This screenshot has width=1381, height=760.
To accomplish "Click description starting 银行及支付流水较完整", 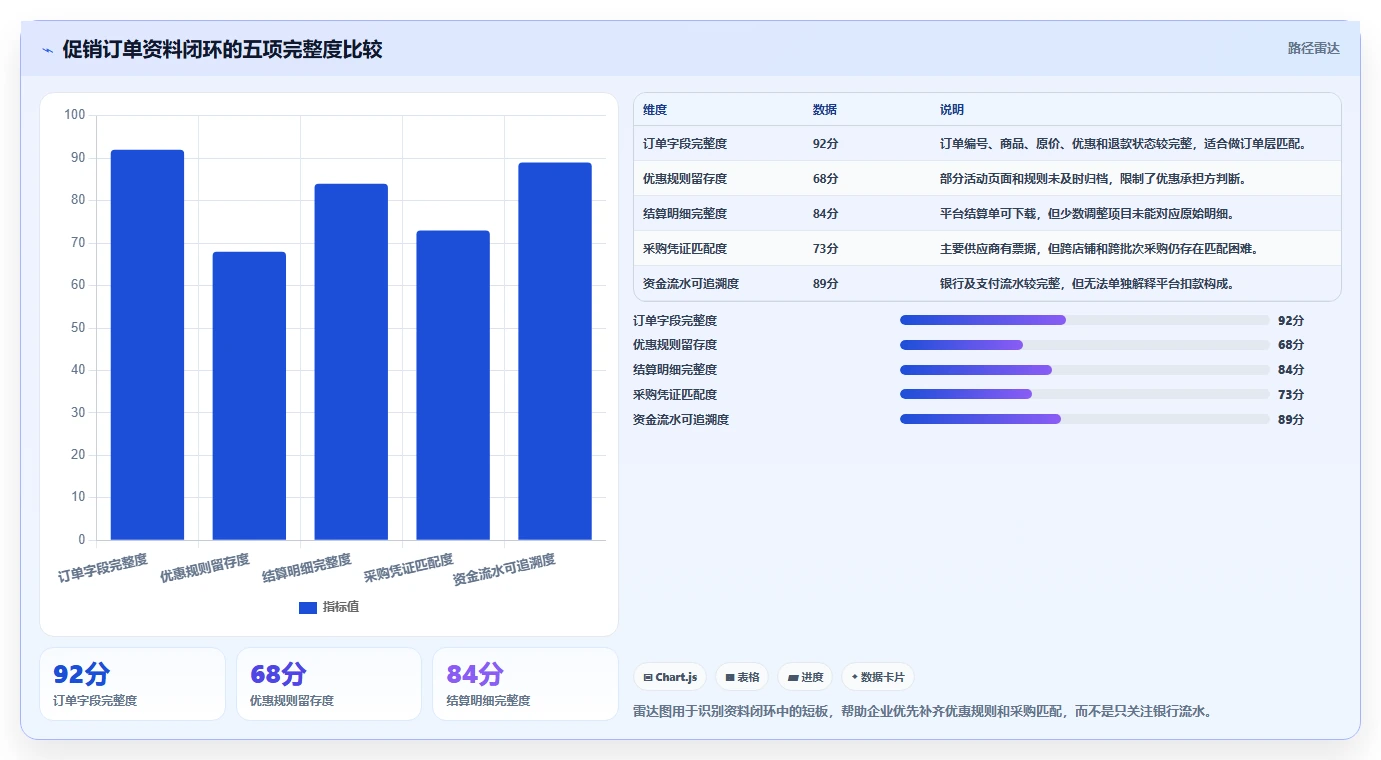I will 1087,284.
